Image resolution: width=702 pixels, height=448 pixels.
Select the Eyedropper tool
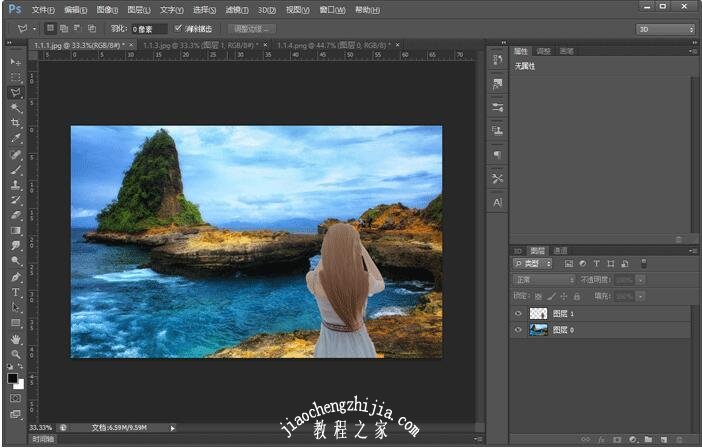(x=16, y=138)
